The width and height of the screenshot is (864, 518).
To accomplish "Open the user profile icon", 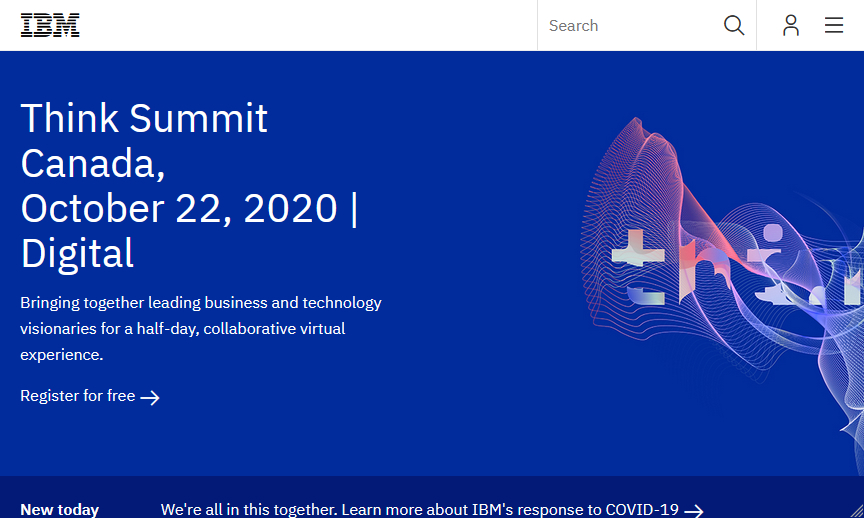I will pos(791,25).
